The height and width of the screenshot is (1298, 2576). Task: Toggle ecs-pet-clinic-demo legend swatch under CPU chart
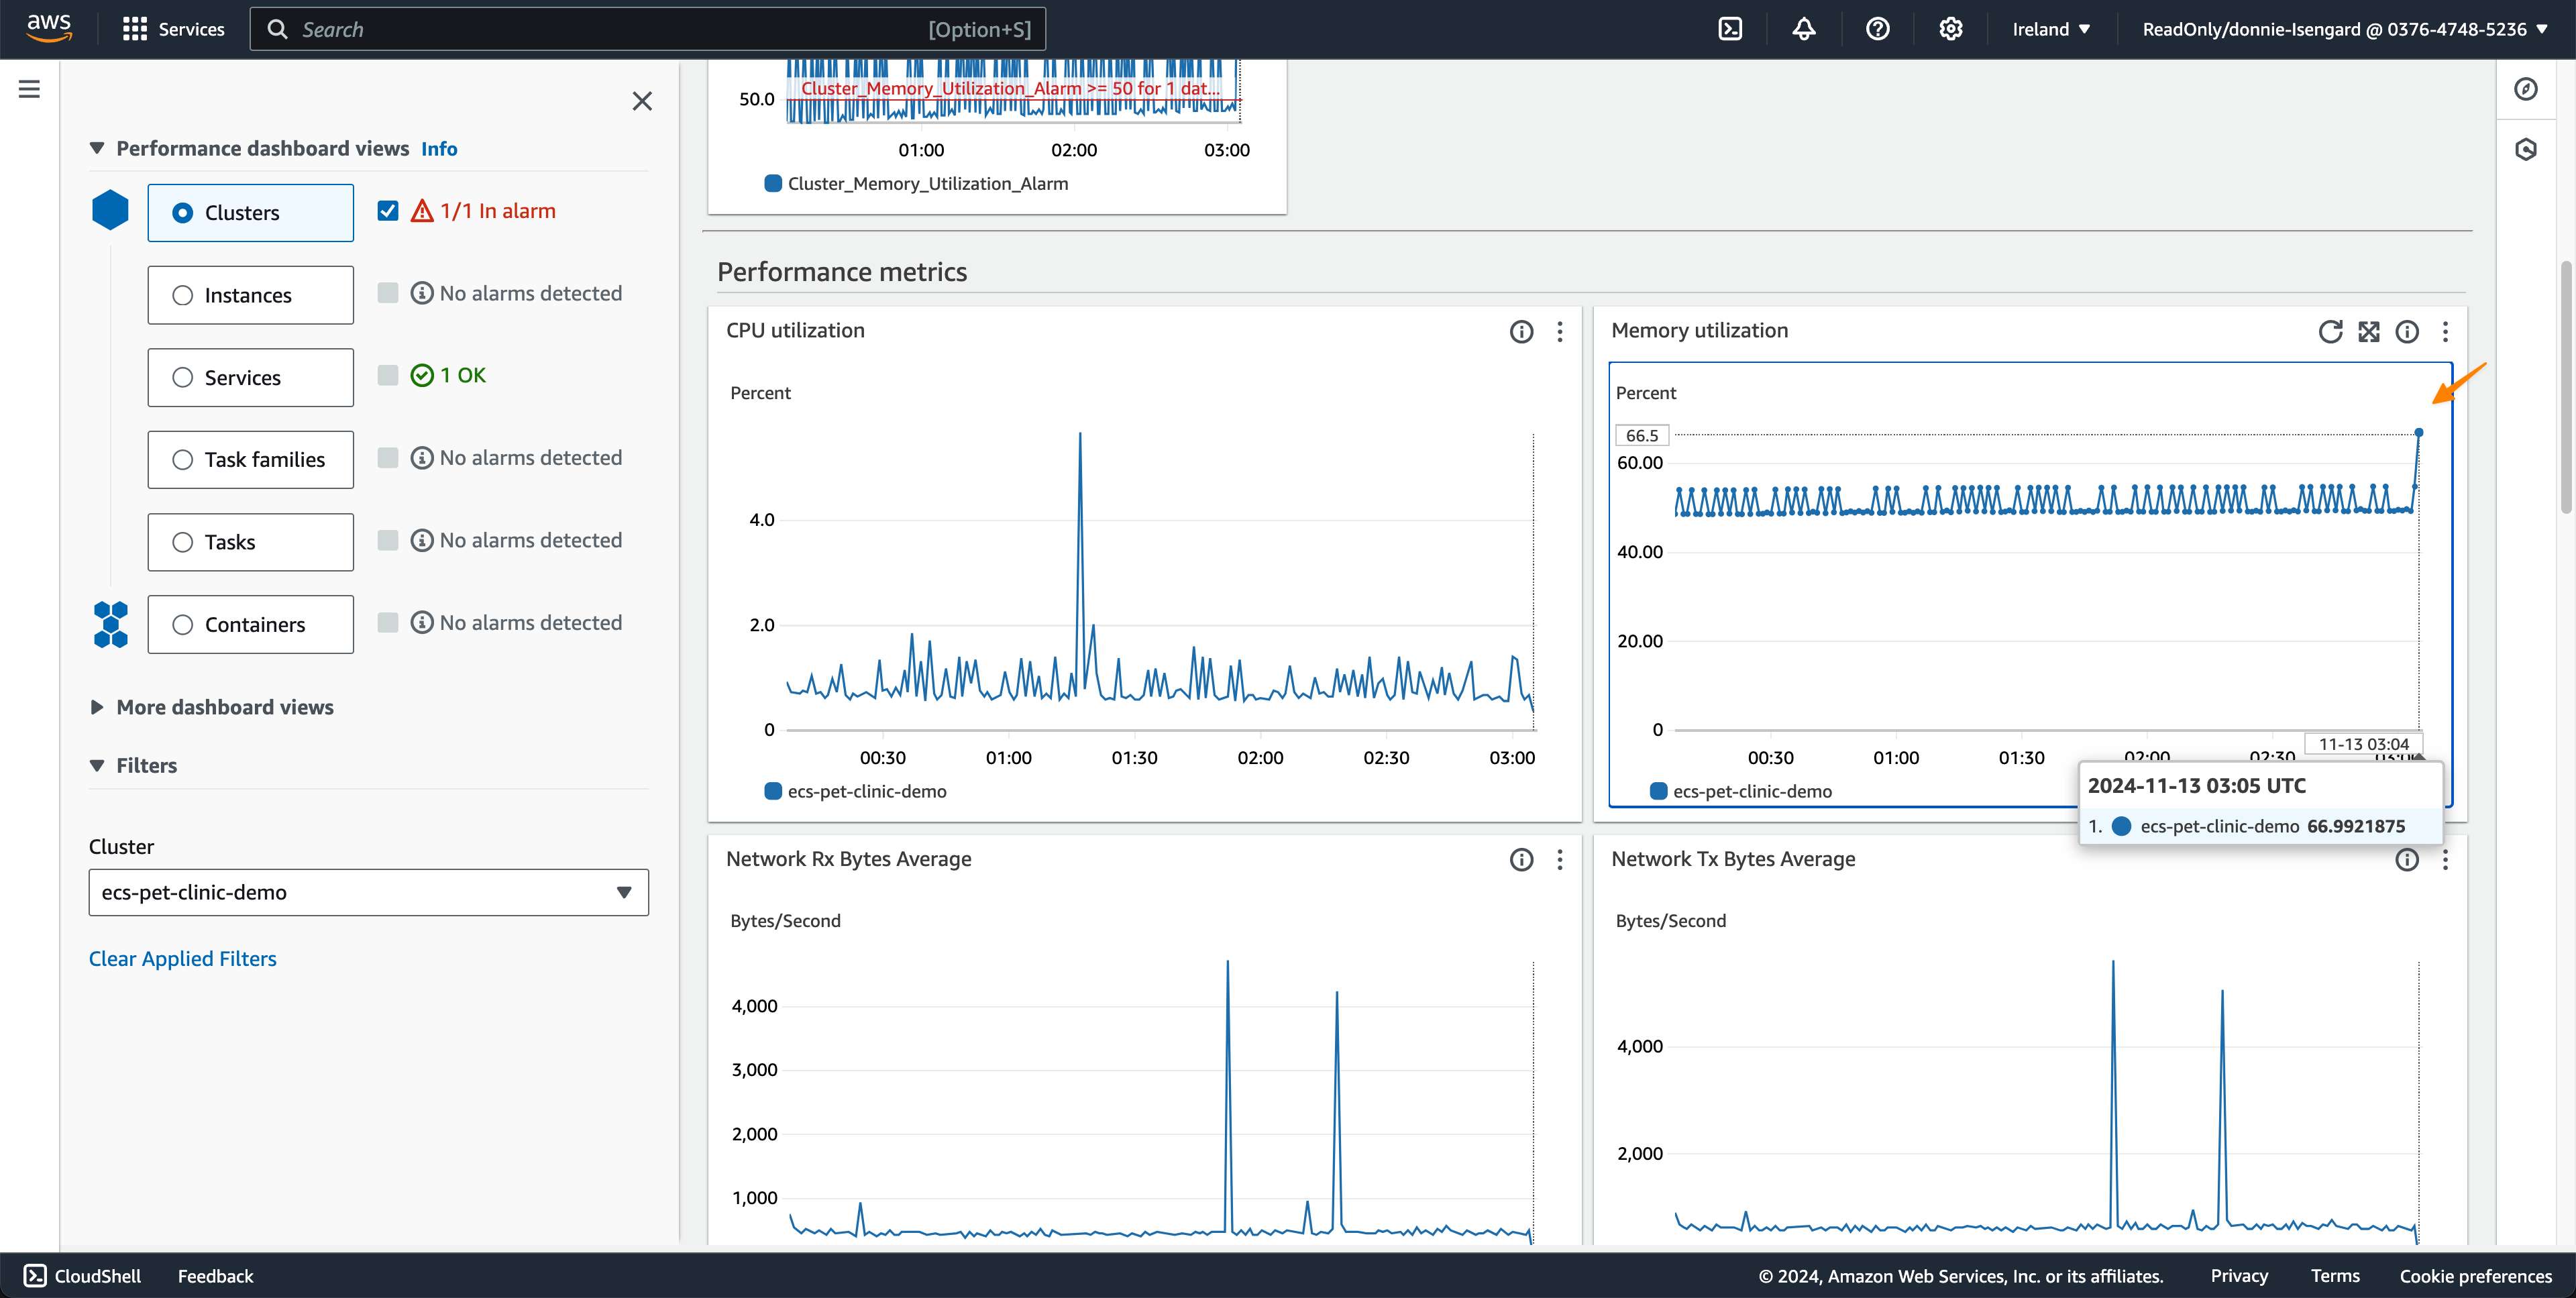point(772,791)
